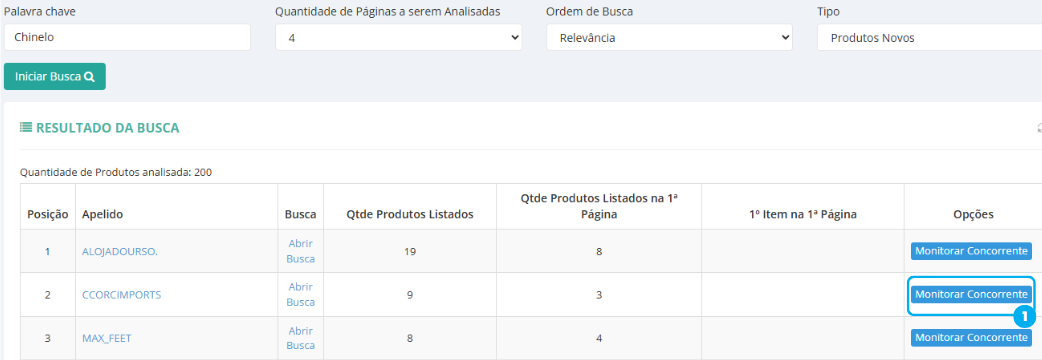Viewport: 1042px width, 360px height.
Task: Click Abrir Busca for MAX_FEET row
Action: [300, 338]
